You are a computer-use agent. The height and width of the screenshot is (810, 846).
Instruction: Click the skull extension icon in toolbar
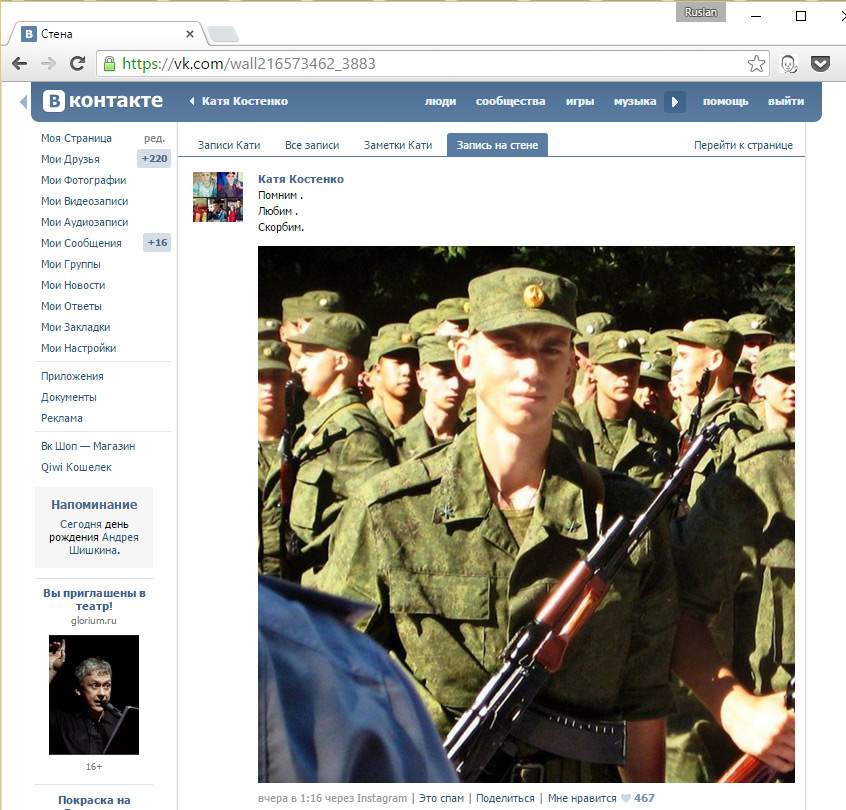point(789,63)
